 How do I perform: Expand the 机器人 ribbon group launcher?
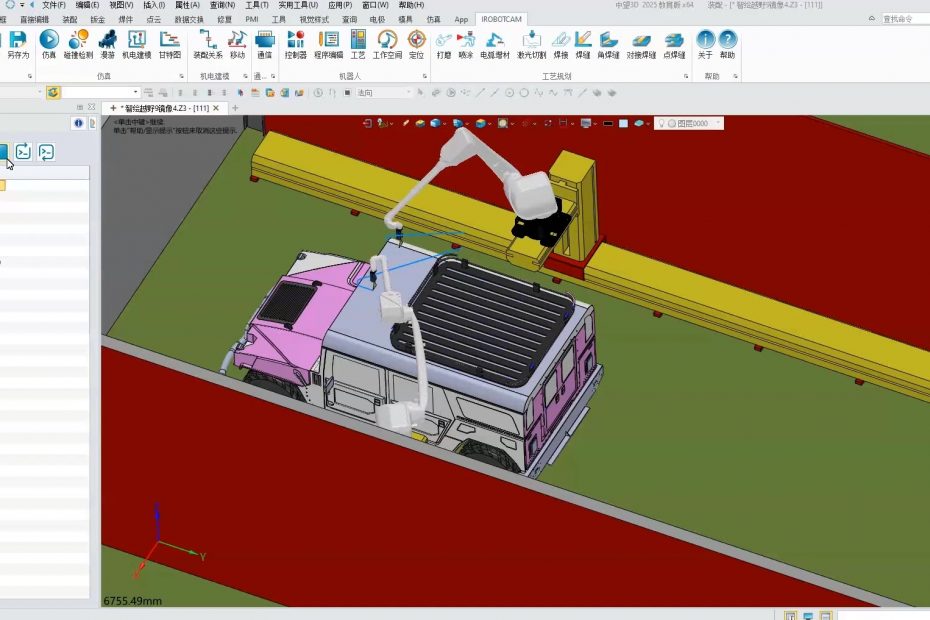point(426,76)
